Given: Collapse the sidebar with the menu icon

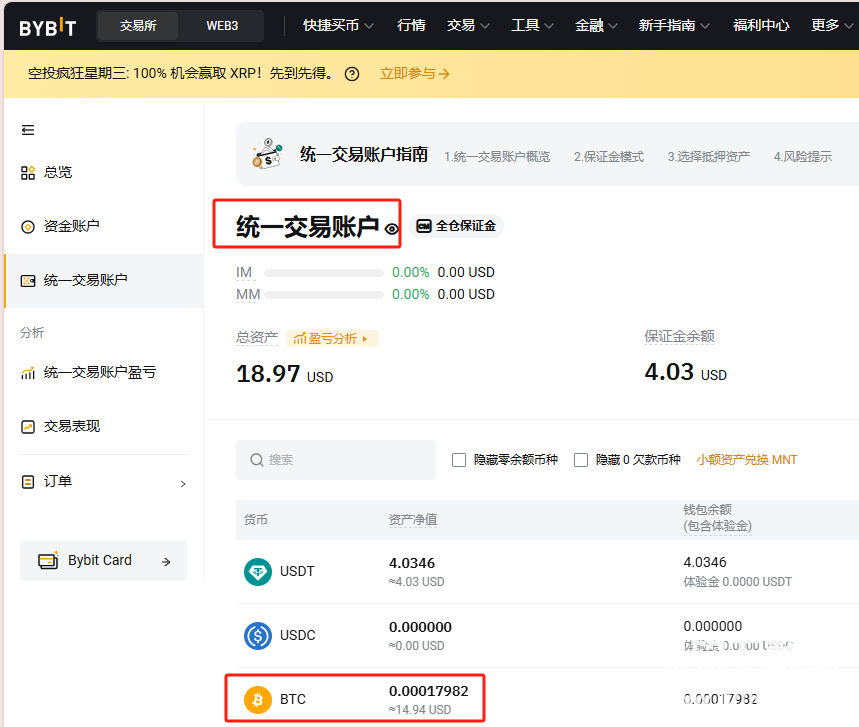Looking at the screenshot, I should (x=28, y=130).
